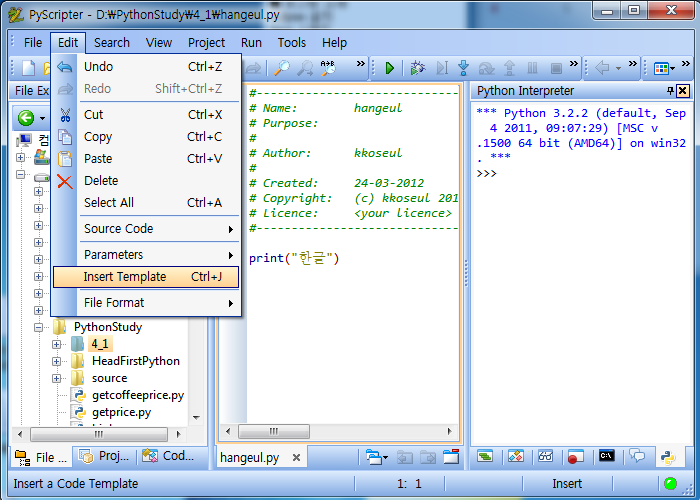Open the Search menu

point(112,43)
